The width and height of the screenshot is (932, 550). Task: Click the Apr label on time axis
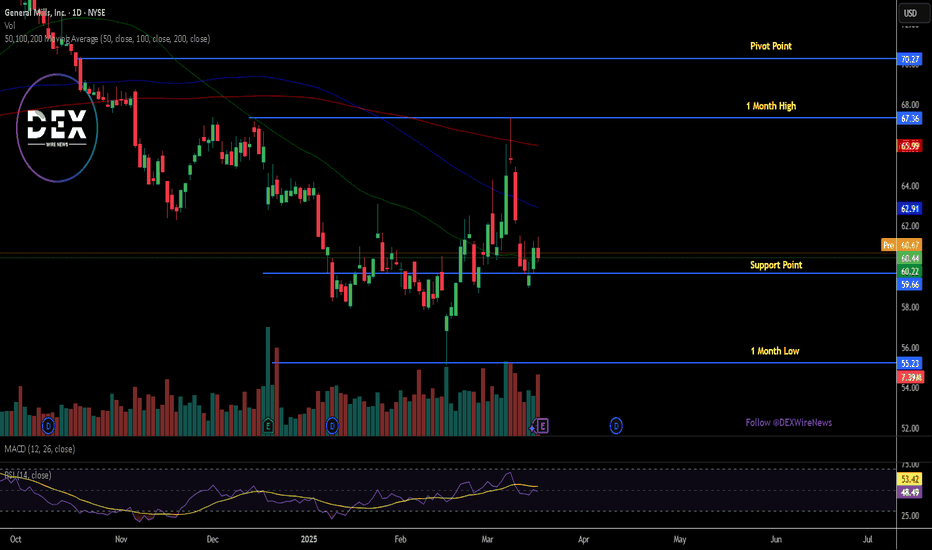pos(584,539)
